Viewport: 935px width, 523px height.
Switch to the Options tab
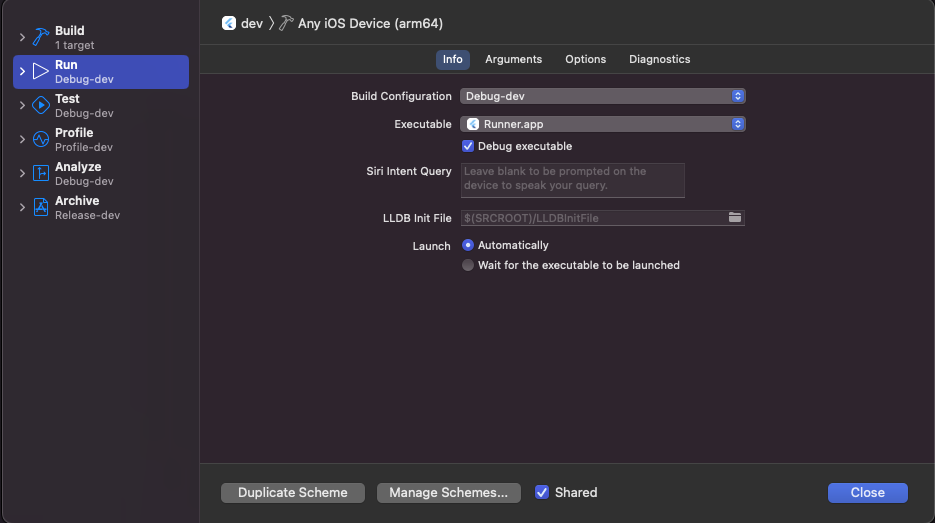586,59
